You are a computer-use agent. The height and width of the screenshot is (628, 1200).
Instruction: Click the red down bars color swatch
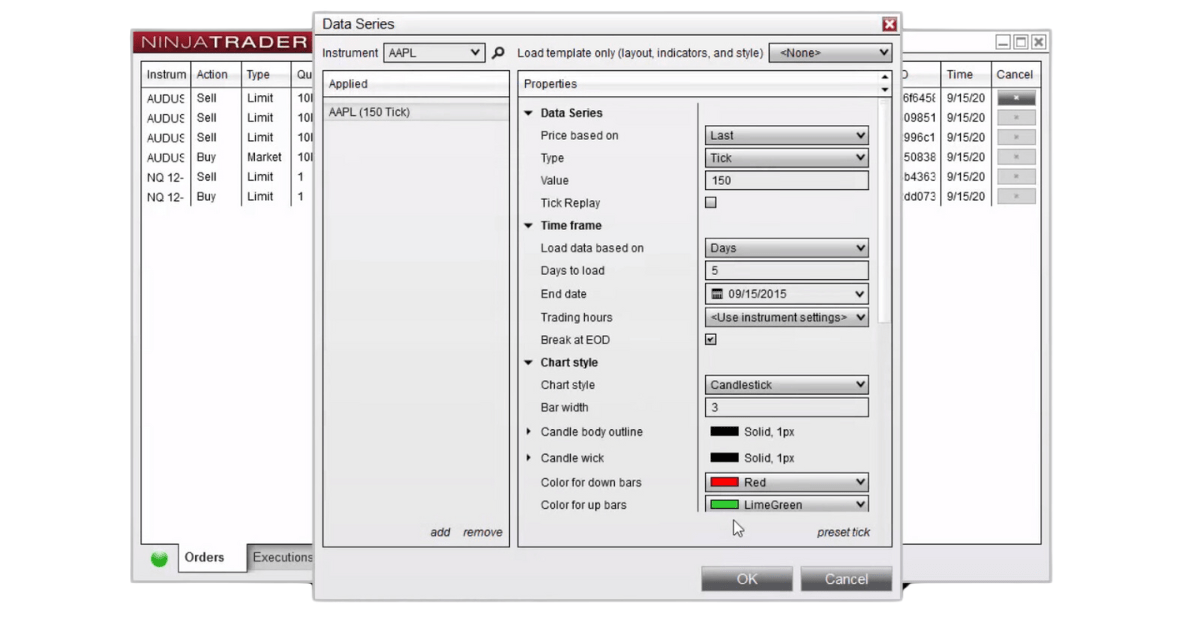point(724,482)
